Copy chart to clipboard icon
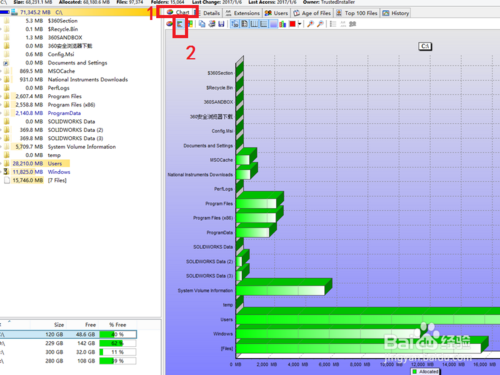This screenshot has height=375, width=500. tap(202, 24)
